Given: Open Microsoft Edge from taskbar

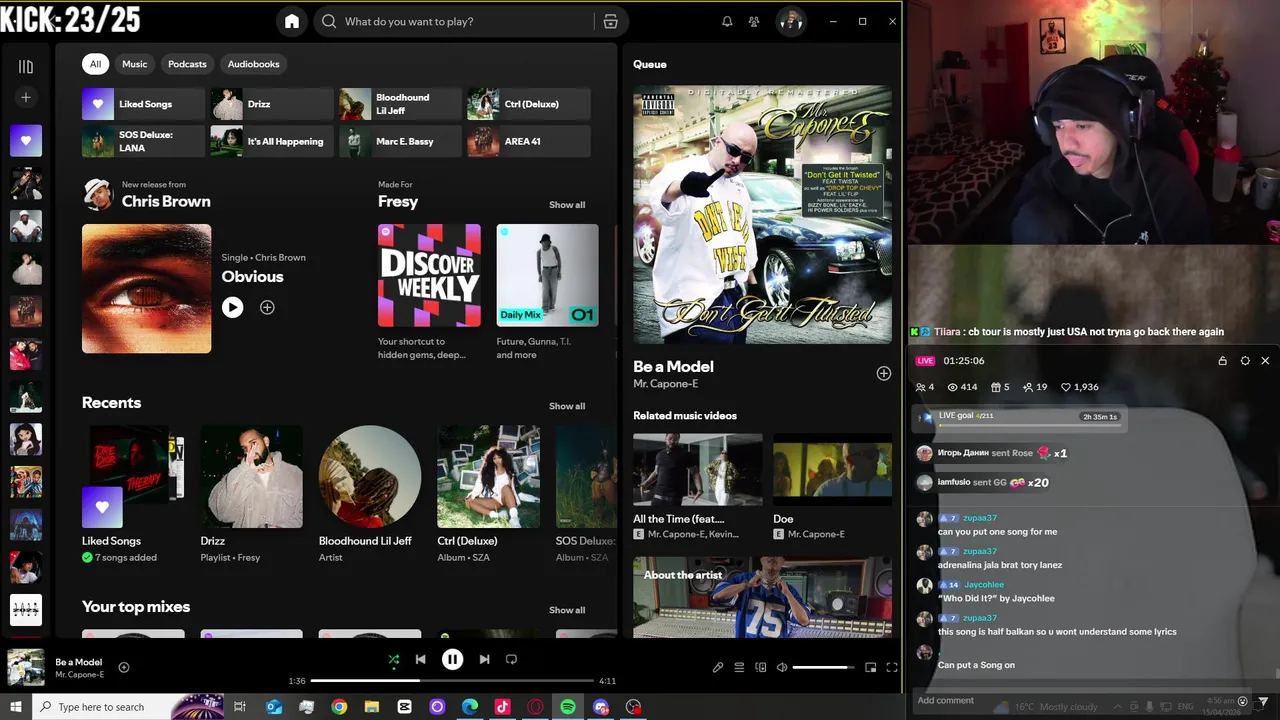Looking at the screenshot, I should pyautogui.click(x=470, y=707).
